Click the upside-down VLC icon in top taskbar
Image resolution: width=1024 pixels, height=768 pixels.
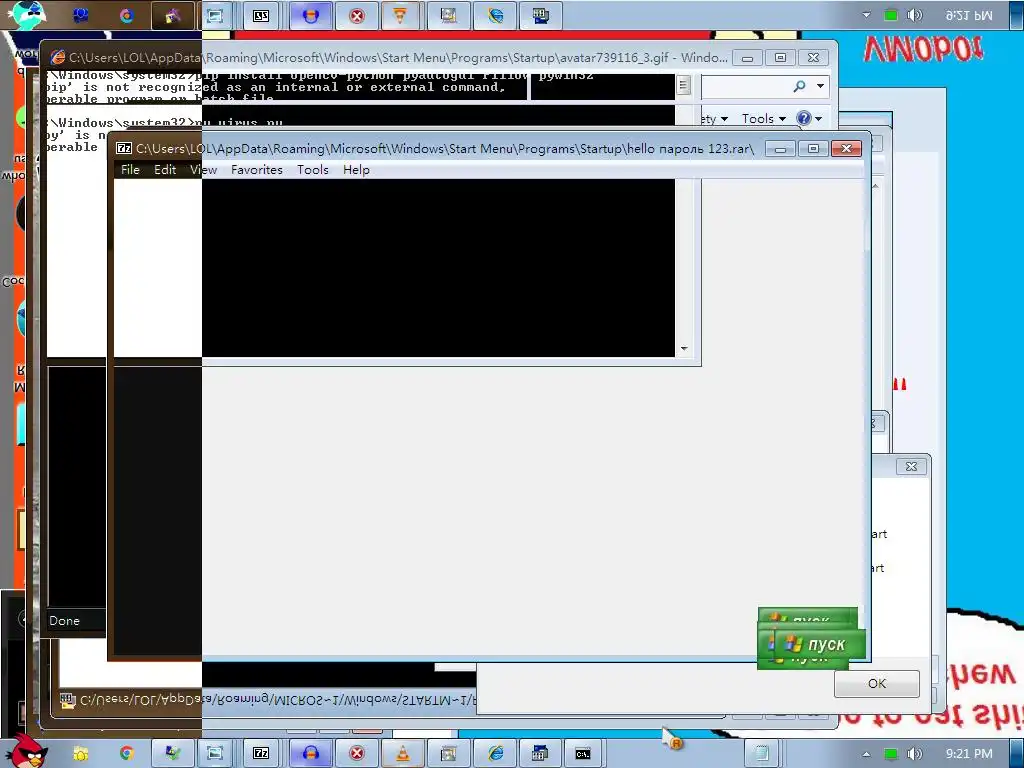(400, 16)
